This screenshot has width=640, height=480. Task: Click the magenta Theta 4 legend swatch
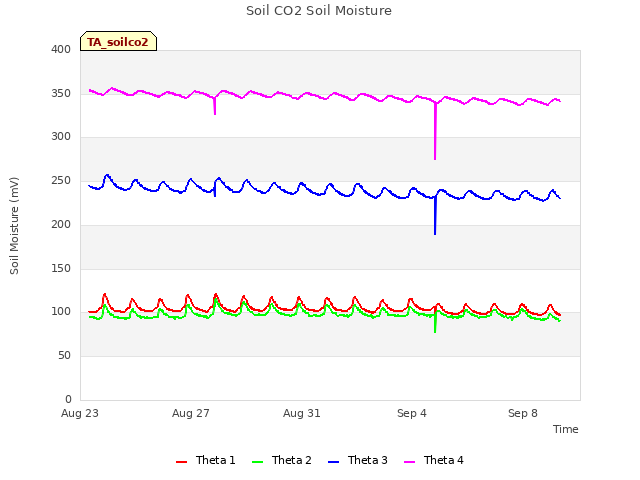pos(409,462)
